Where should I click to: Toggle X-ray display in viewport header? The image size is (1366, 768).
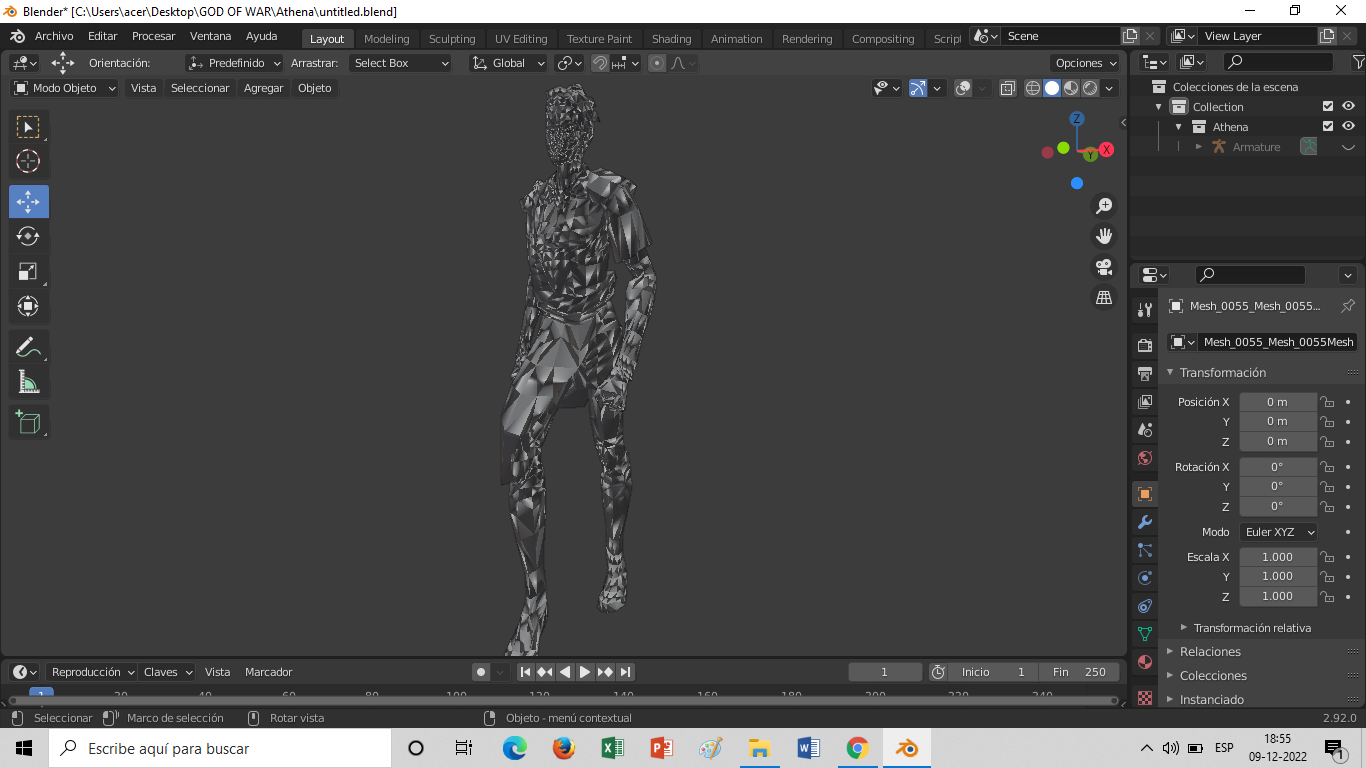pos(1008,88)
